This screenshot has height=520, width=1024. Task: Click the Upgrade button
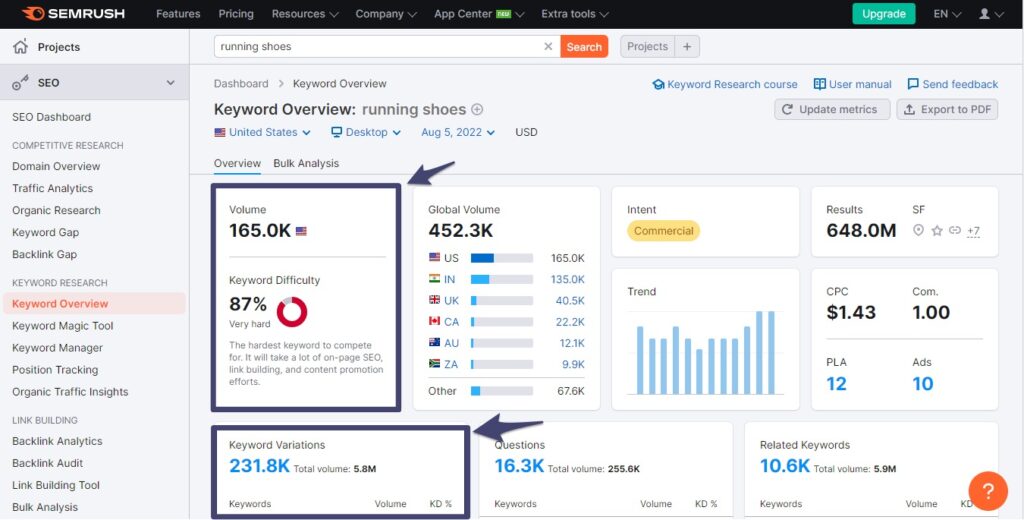884,14
